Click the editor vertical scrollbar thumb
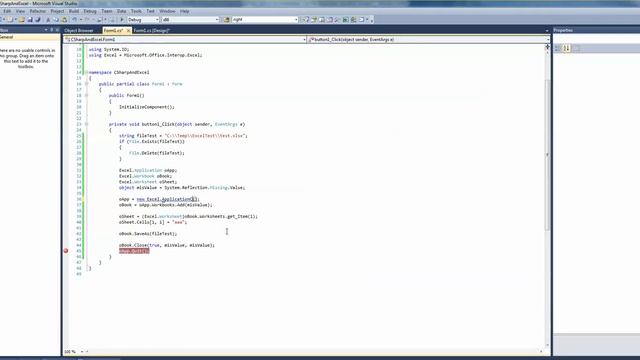 pos(547,155)
